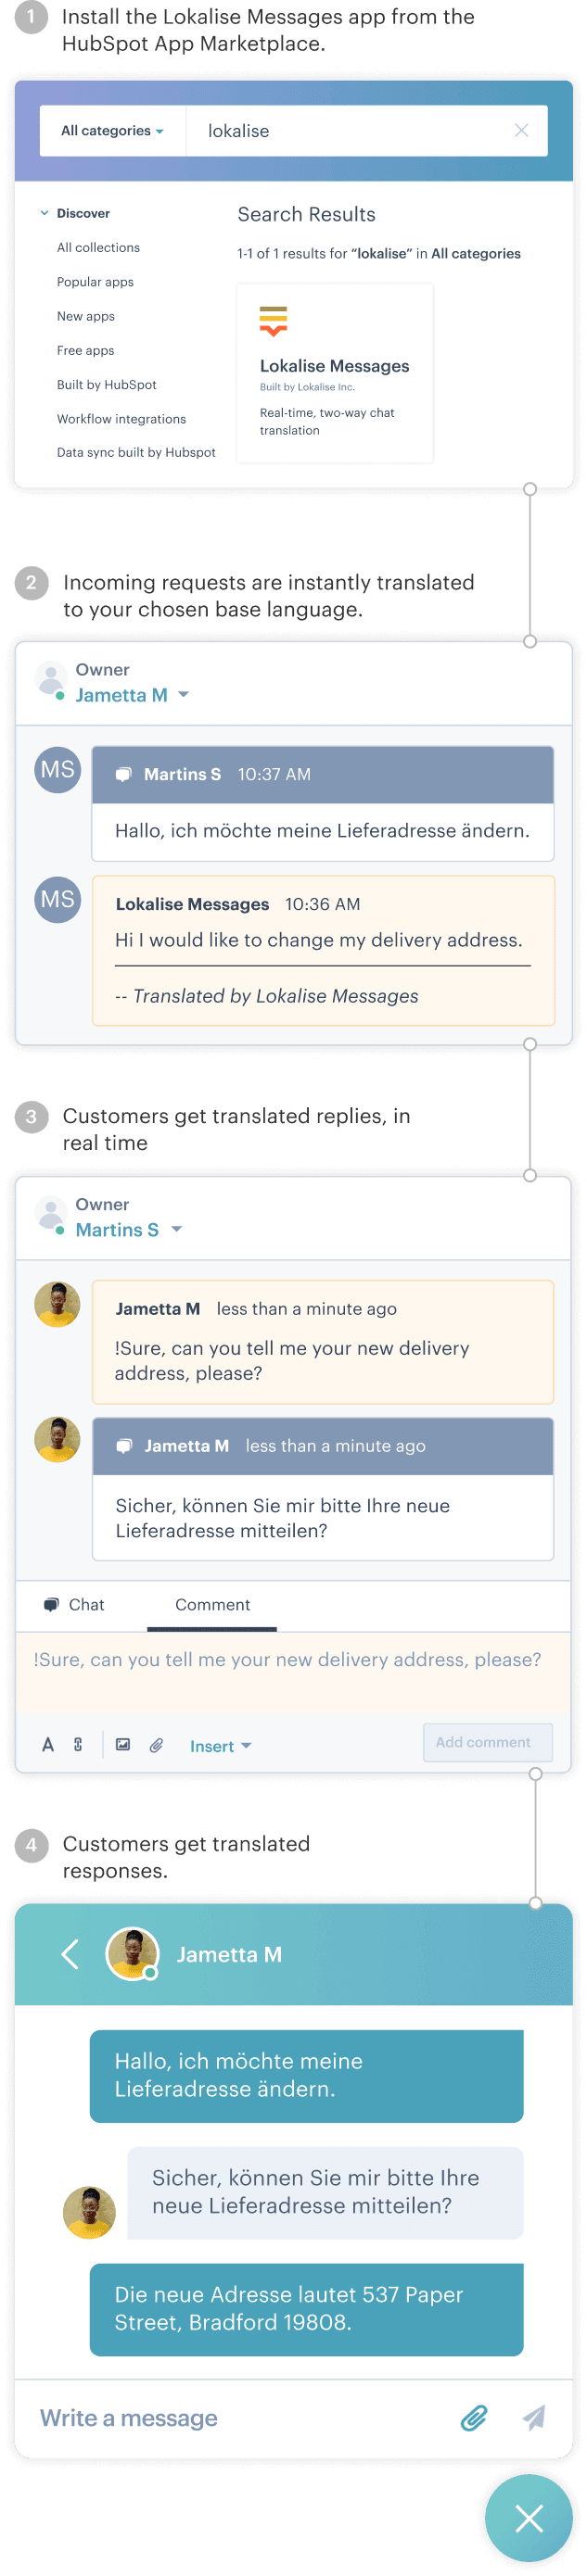Click the attach file paperclip in comment toolbar
This screenshot has height=2576, width=587.
coord(157,1745)
